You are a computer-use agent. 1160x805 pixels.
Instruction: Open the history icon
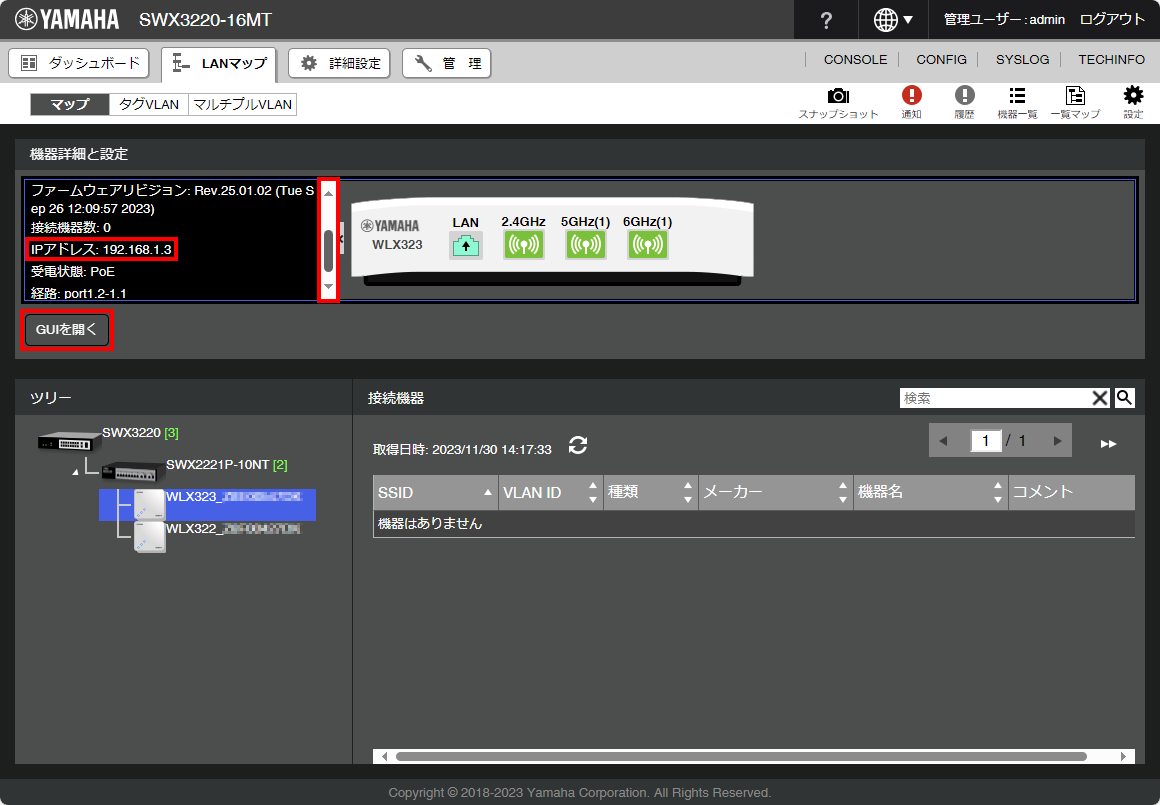point(964,96)
